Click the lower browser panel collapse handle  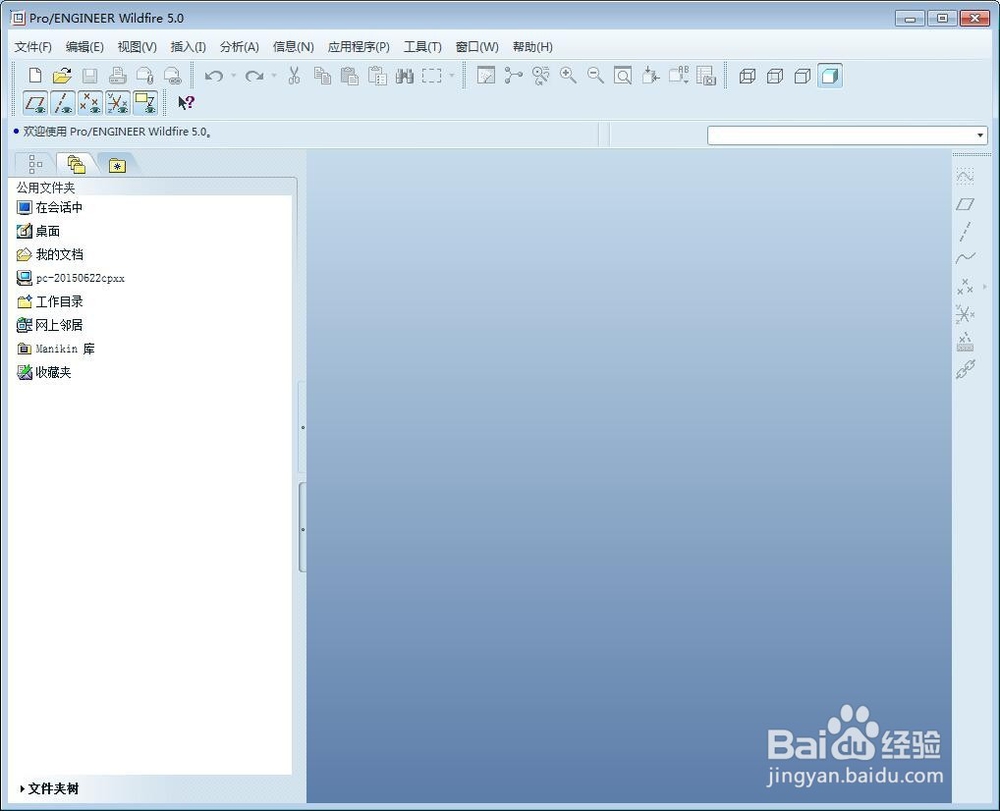point(302,528)
